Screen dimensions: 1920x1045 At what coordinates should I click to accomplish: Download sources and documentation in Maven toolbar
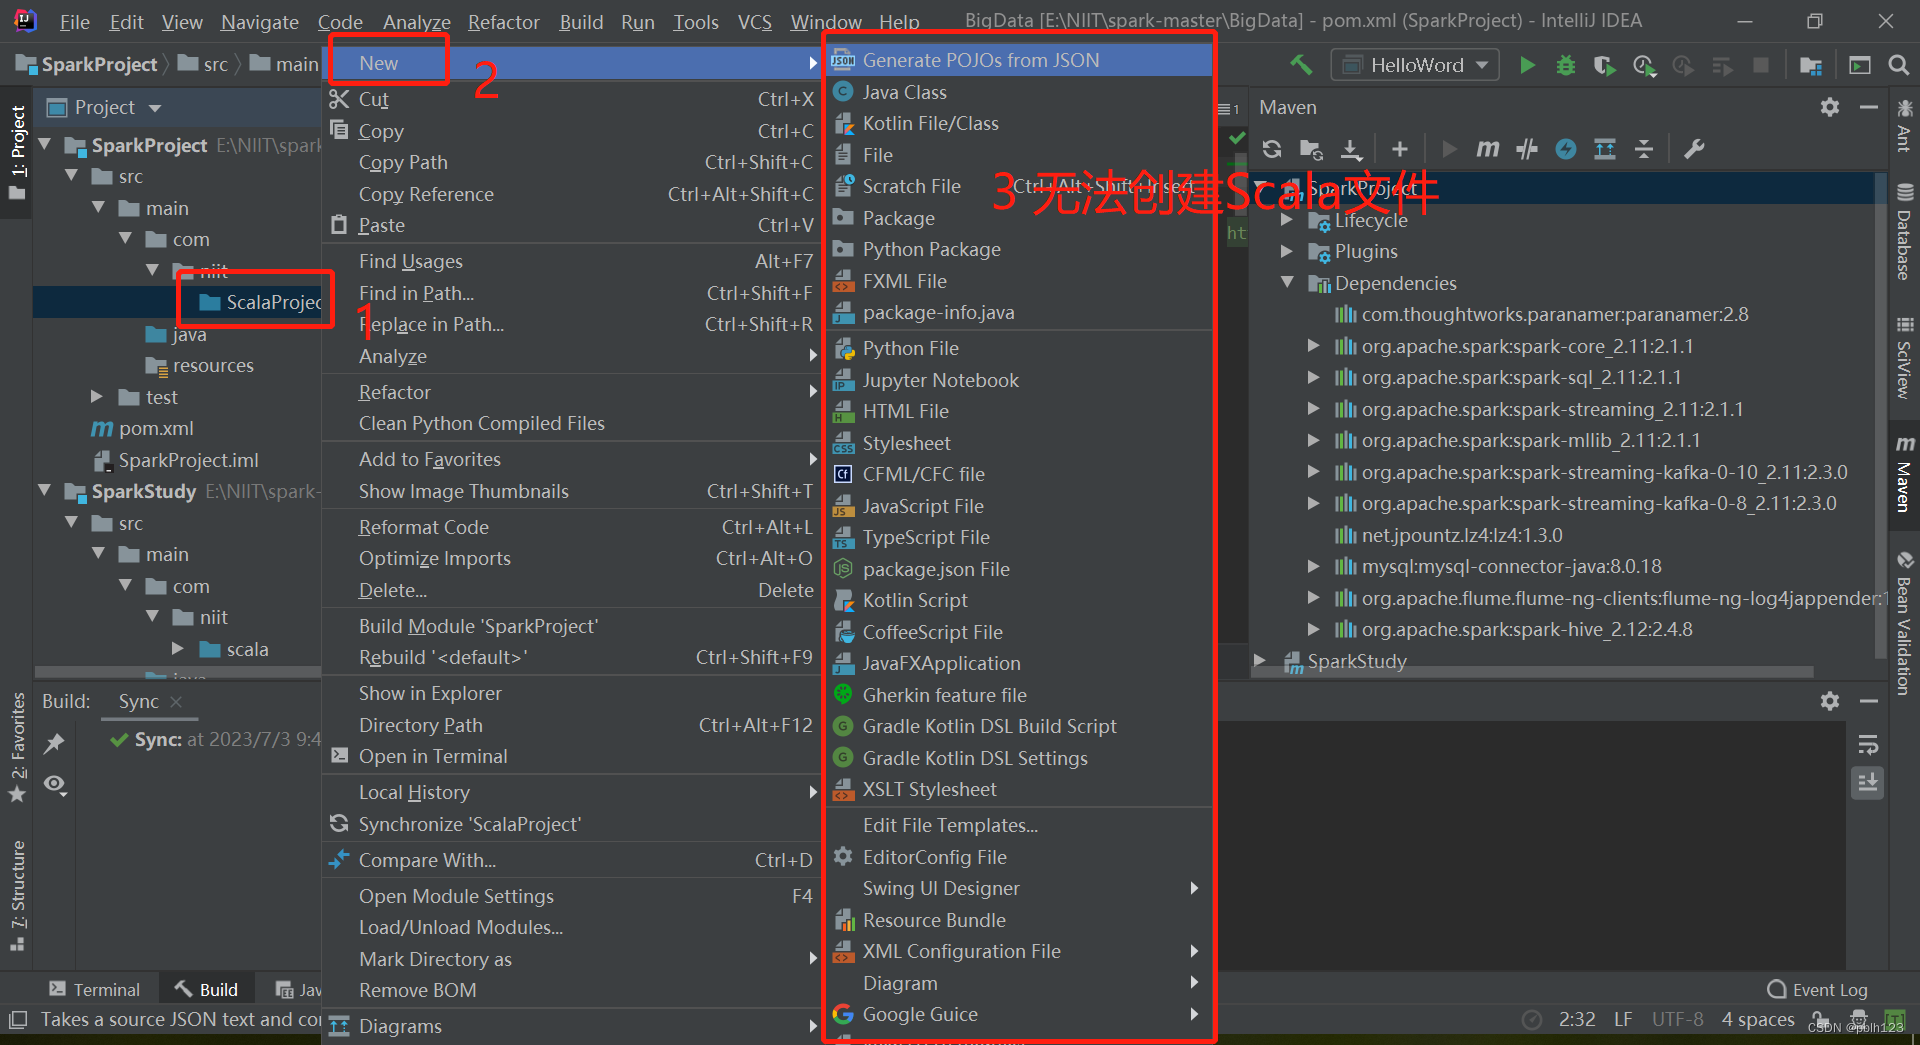pyautogui.click(x=1351, y=149)
